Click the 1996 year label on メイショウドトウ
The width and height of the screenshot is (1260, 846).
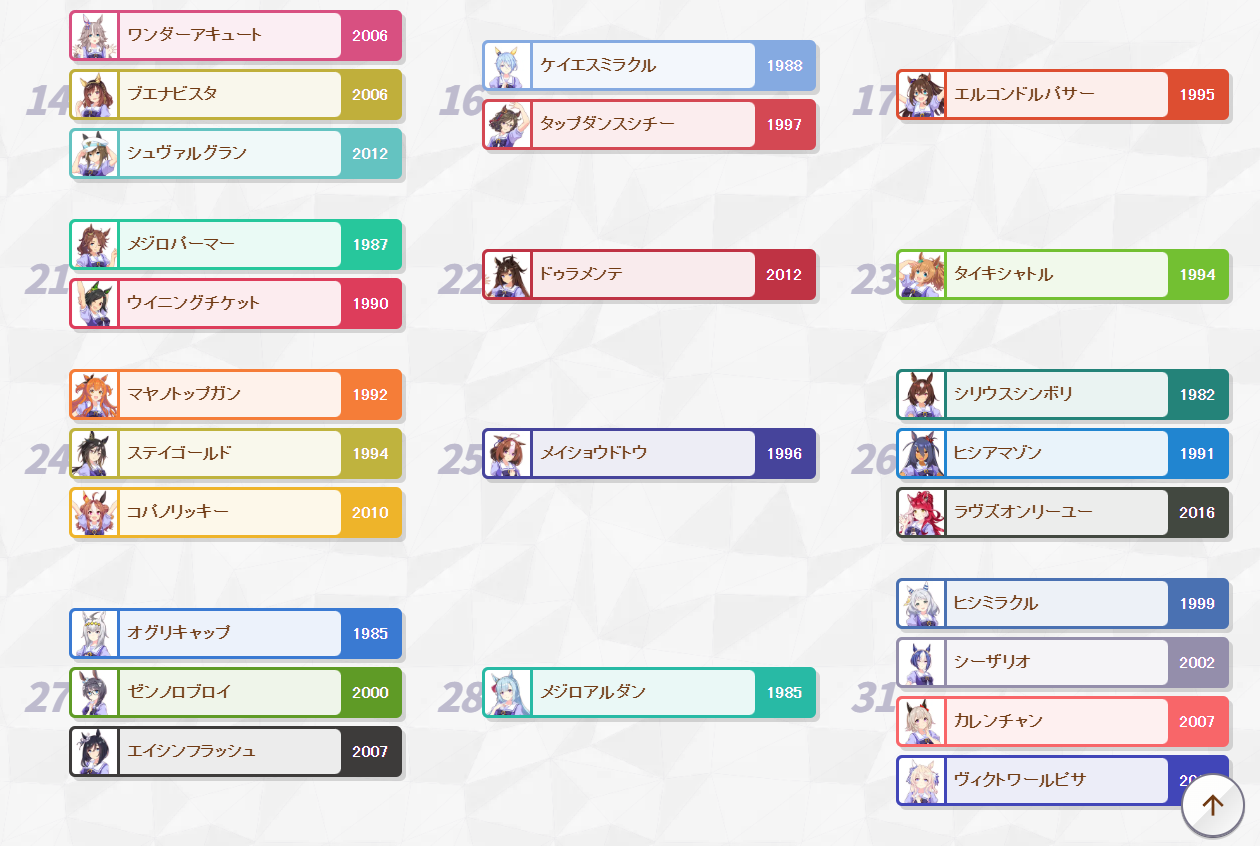(784, 454)
